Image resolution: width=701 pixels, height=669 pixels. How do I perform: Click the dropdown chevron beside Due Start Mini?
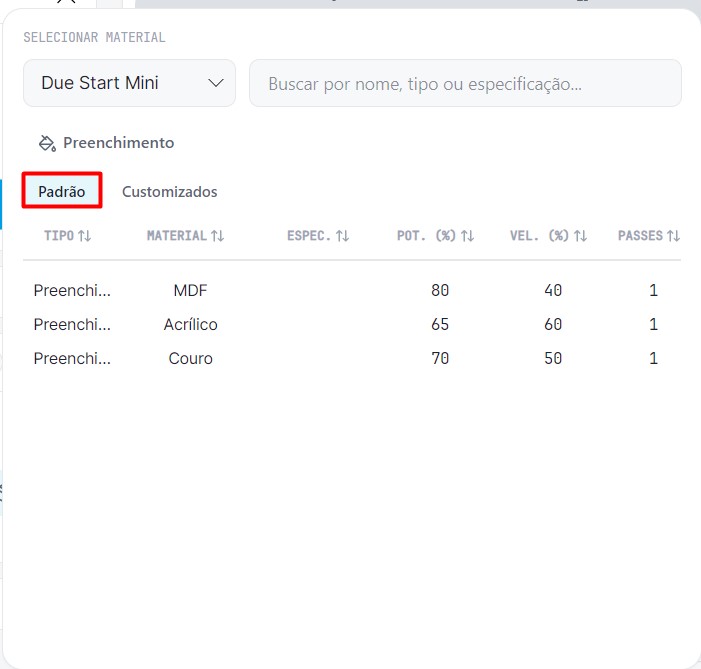[x=216, y=83]
